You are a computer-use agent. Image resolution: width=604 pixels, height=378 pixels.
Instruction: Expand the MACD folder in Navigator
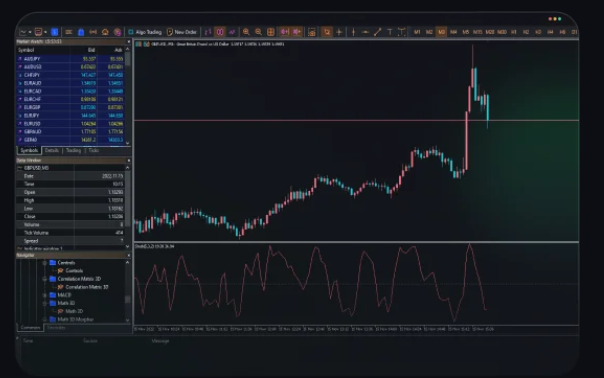click(x=45, y=295)
